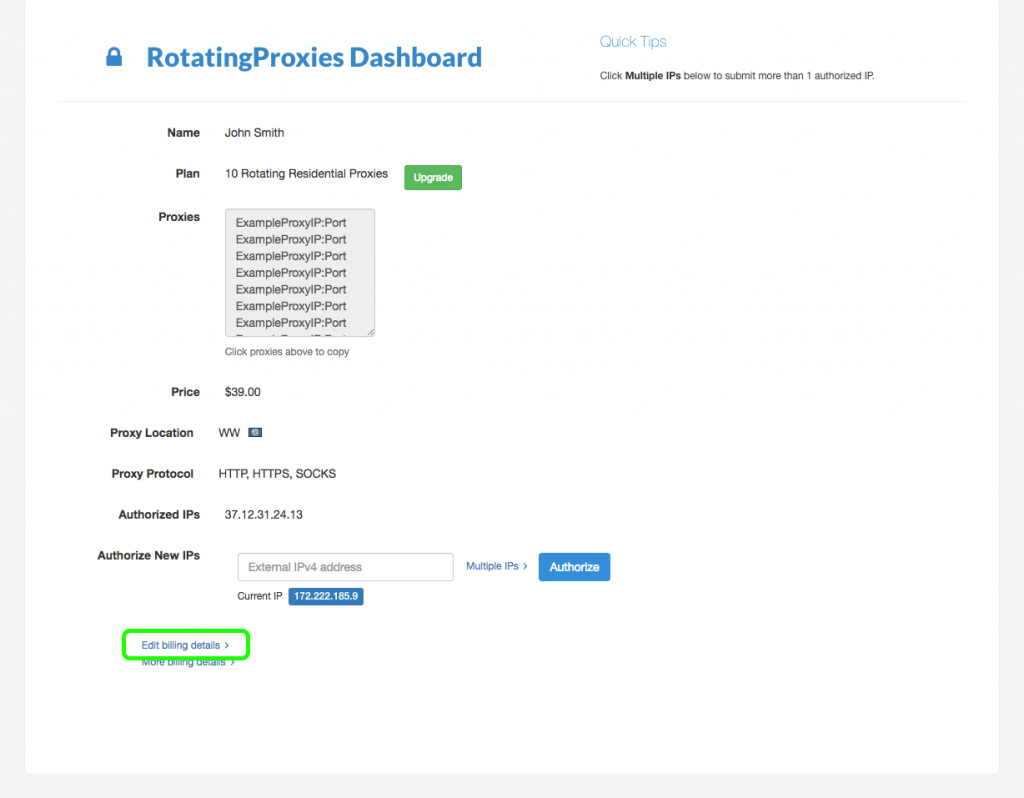Focus the External IPv4 address field

point(345,567)
